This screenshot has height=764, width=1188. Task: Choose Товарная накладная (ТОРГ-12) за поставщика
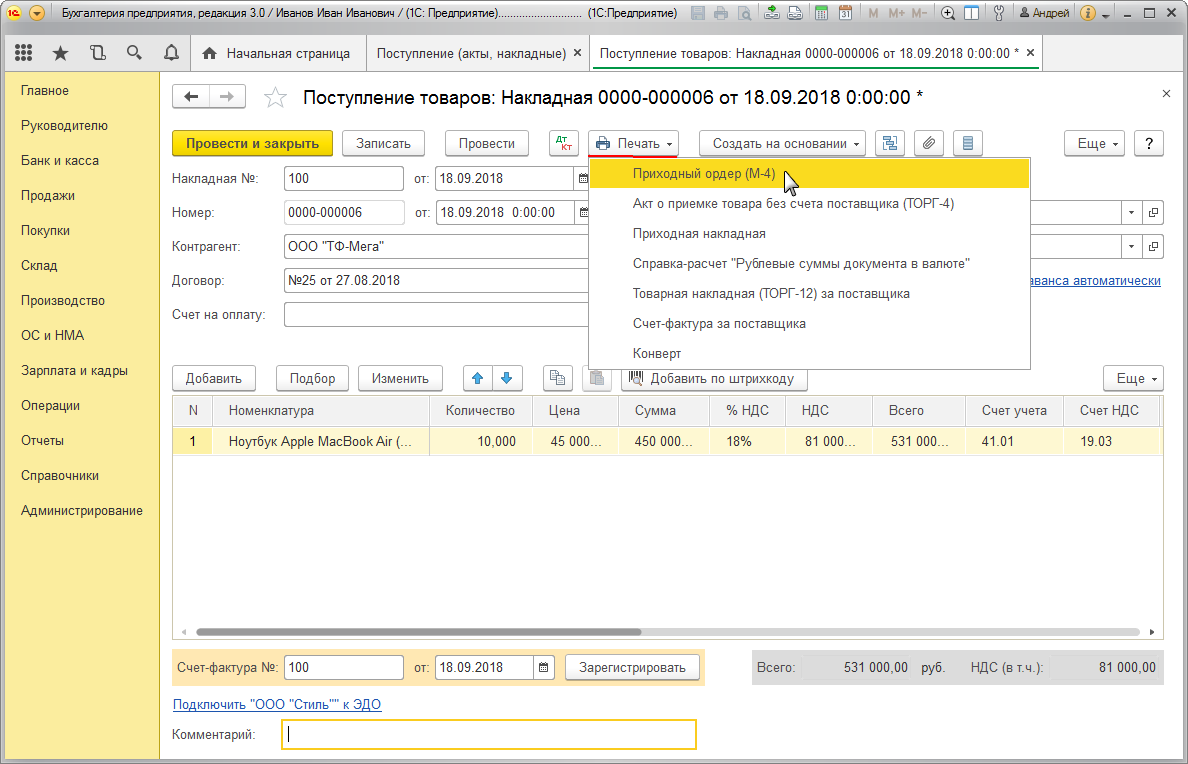click(x=771, y=294)
